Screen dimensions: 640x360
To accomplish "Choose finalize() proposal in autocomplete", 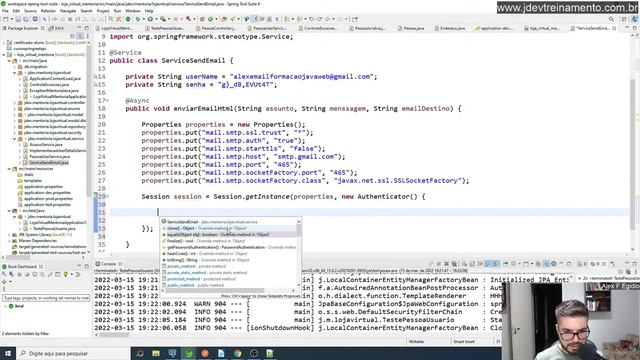I will [x=229, y=241].
